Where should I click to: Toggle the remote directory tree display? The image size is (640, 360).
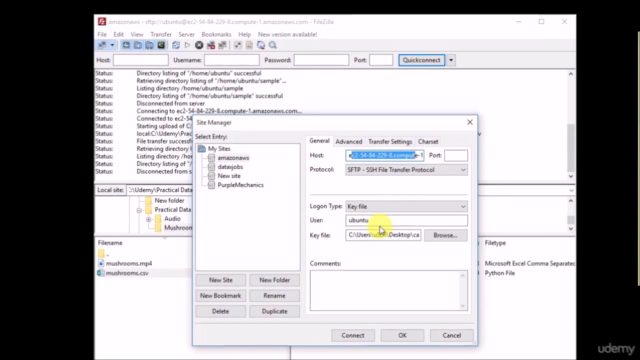click(x=149, y=45)
